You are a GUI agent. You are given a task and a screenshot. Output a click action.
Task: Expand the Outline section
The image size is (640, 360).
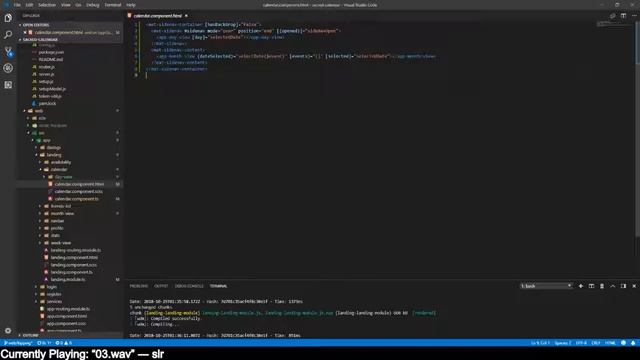(x=20, y=336)
